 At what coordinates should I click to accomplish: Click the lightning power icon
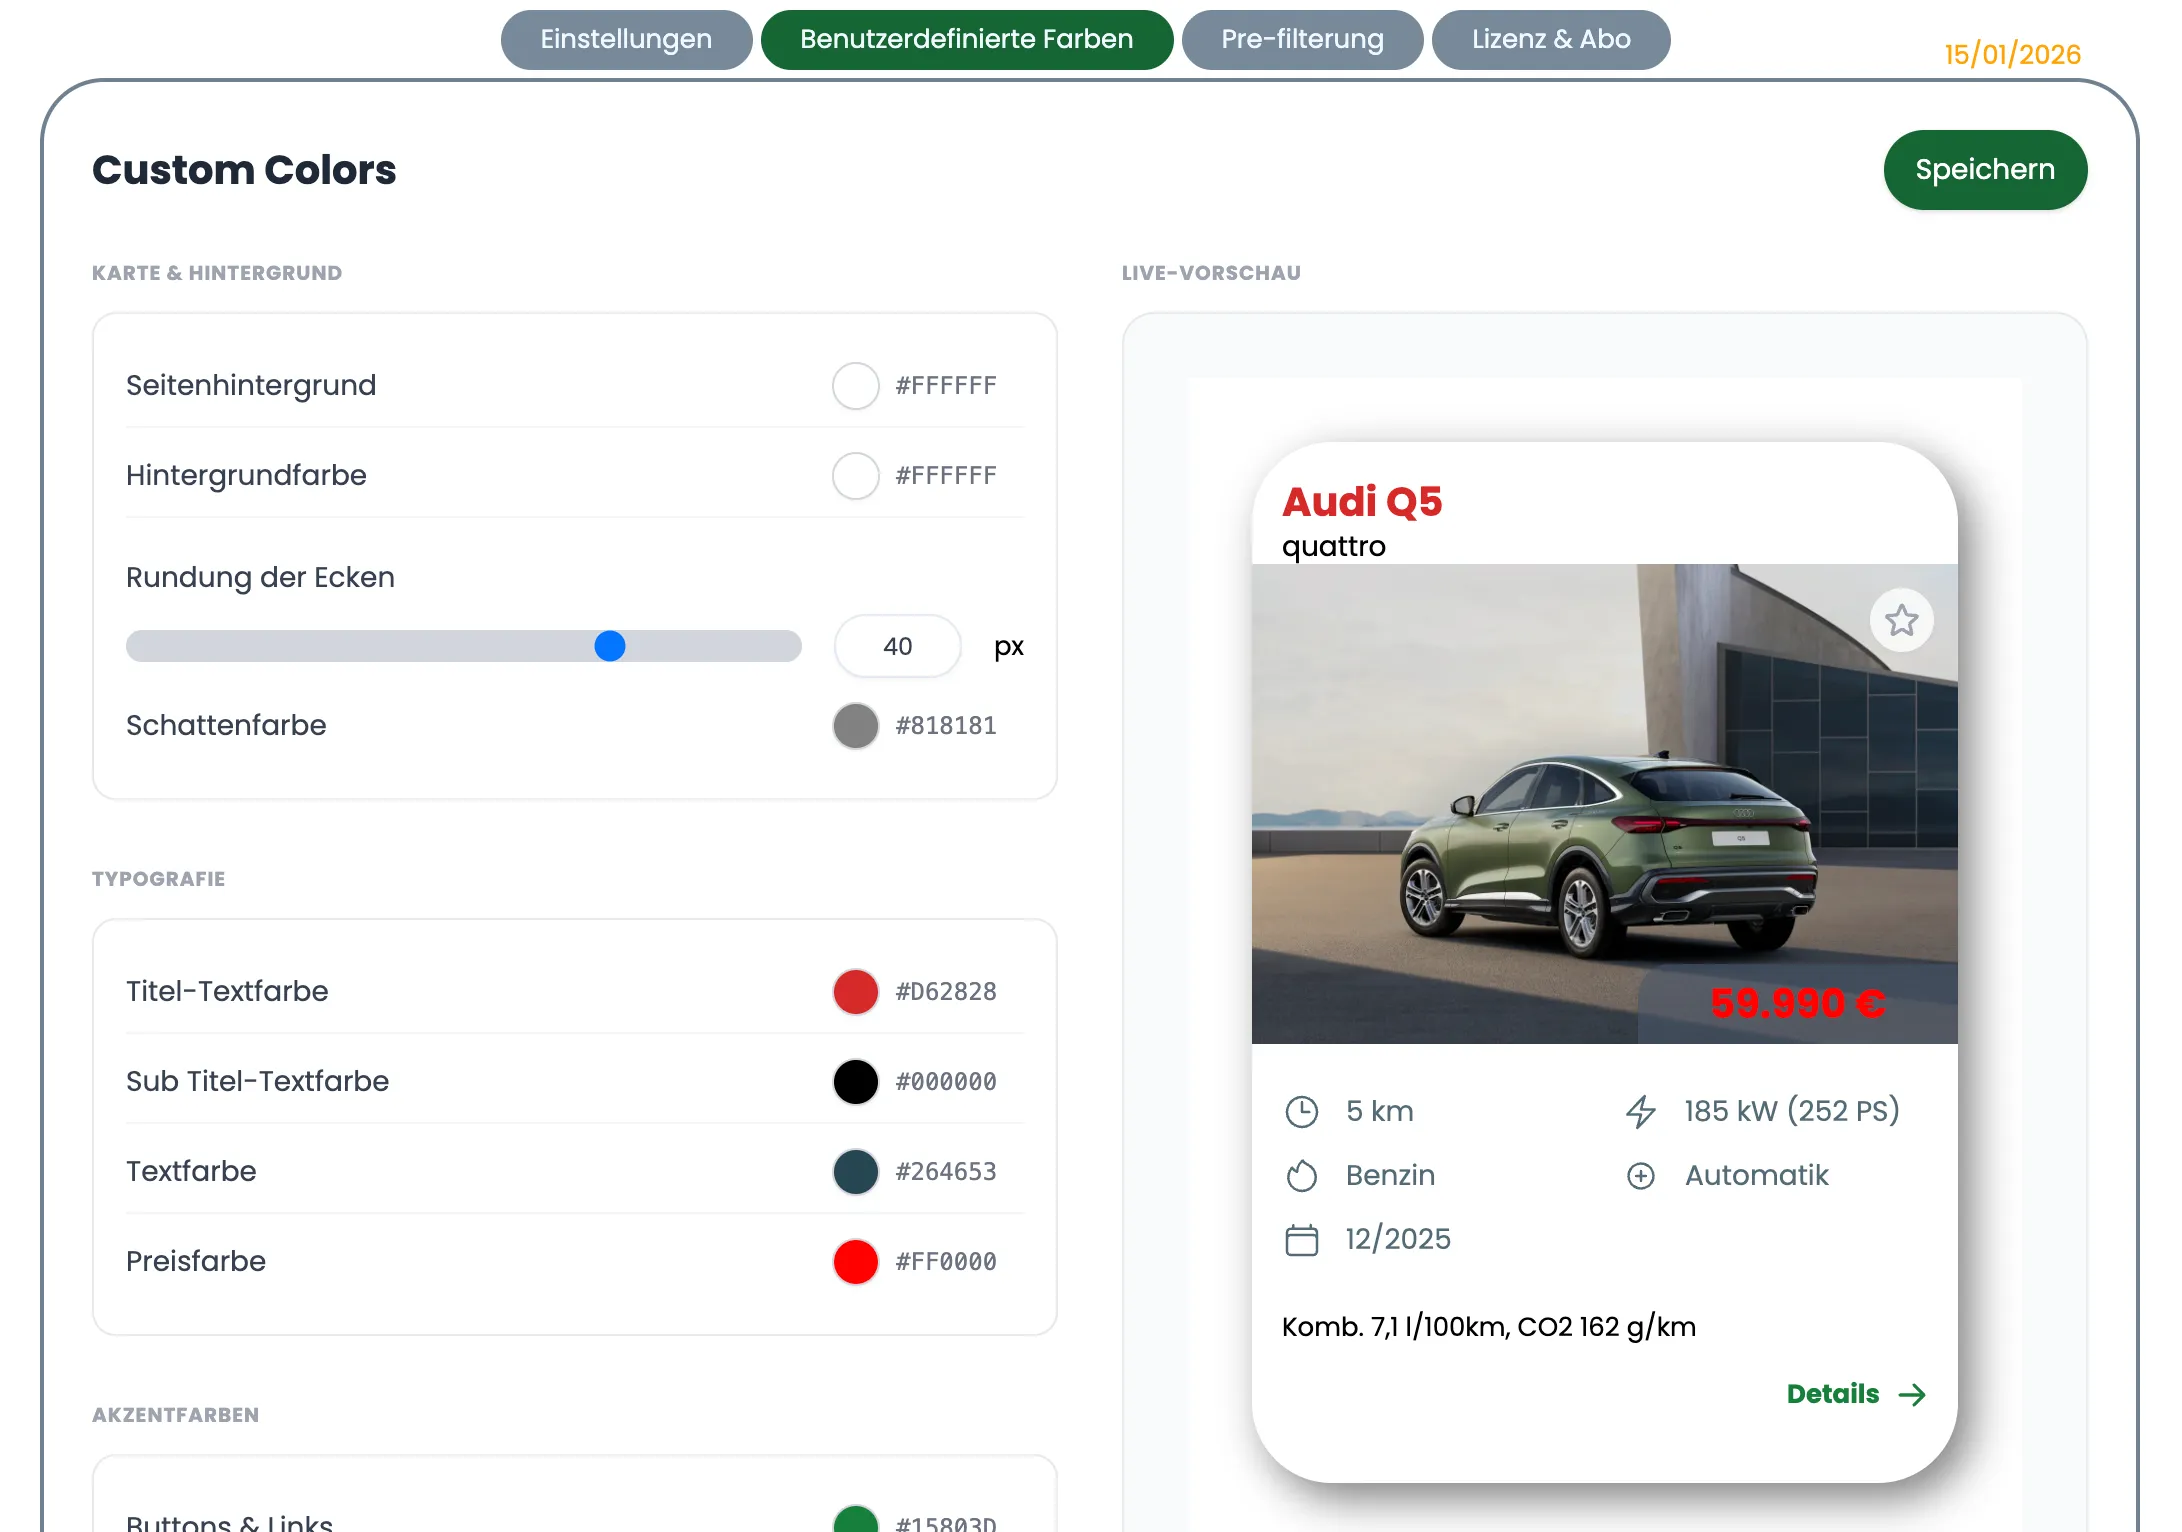(1640, 1110)
